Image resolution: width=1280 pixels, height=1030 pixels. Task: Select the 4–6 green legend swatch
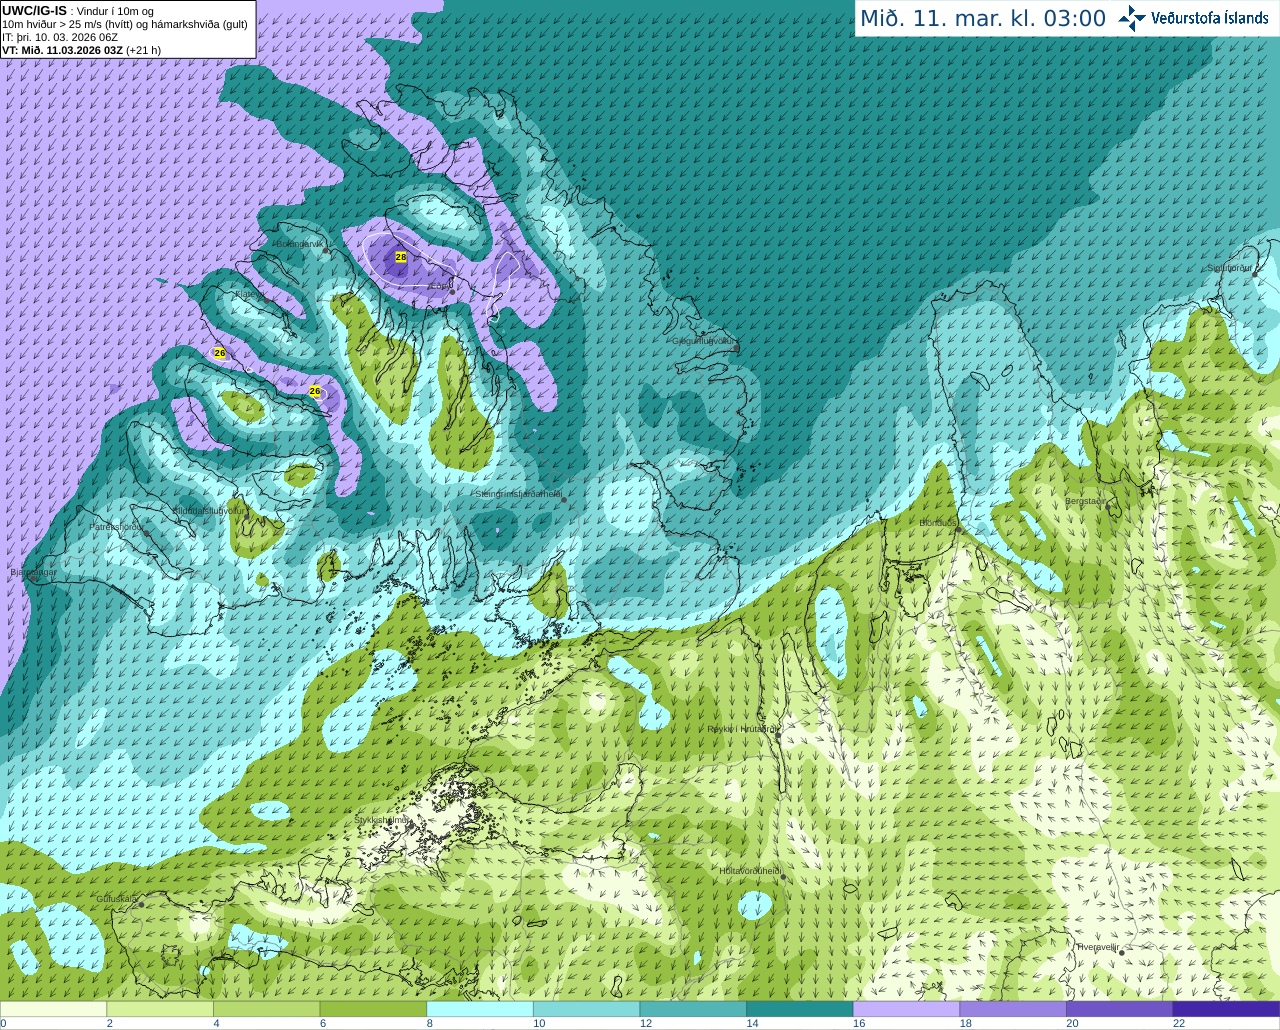(x=266, y=1009)
